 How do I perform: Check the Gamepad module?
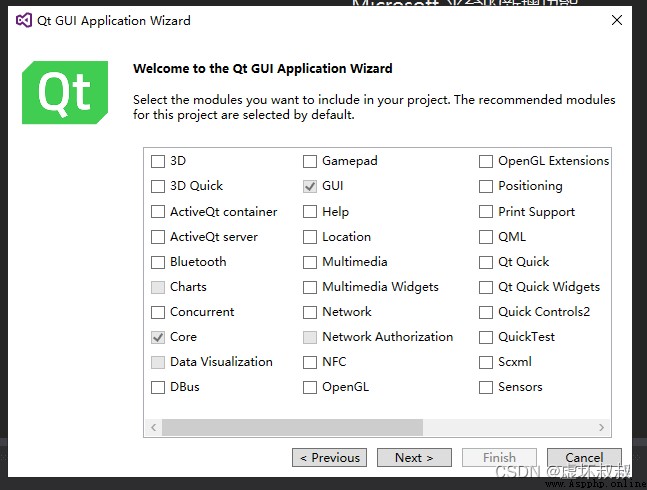tap(310, 161)
